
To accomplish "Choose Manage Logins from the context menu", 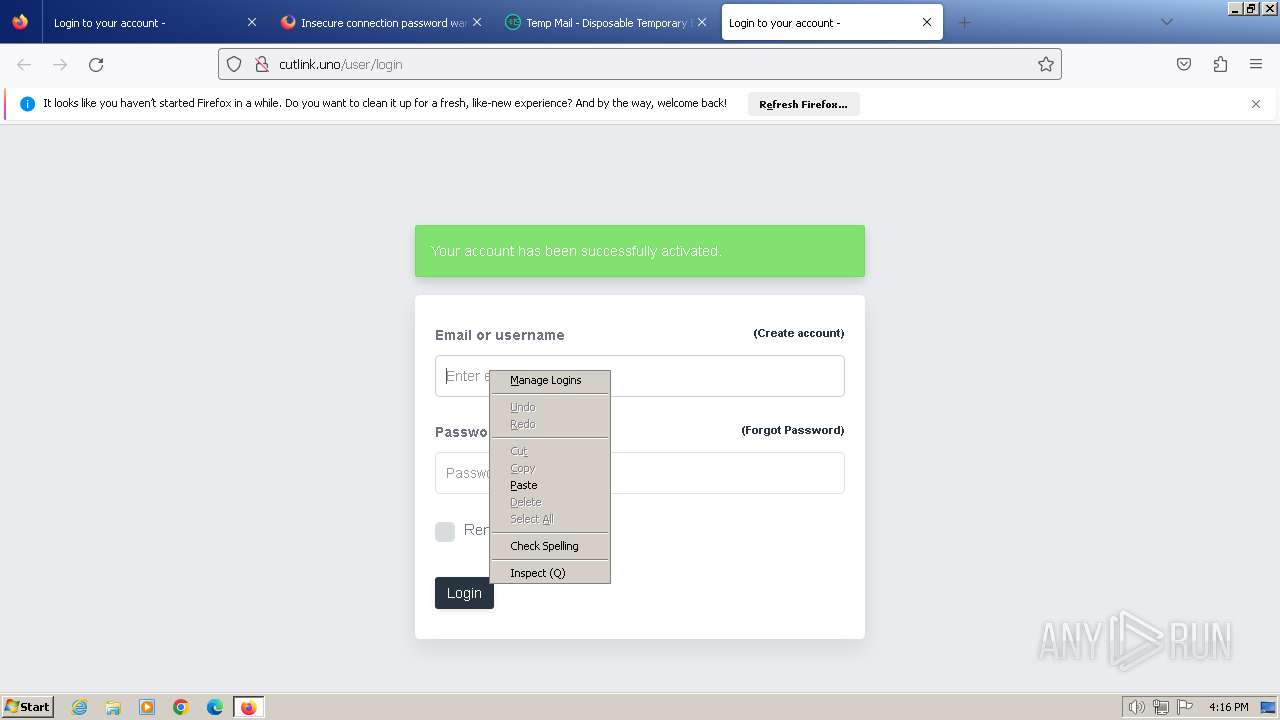I will click(x=550, y=380).
